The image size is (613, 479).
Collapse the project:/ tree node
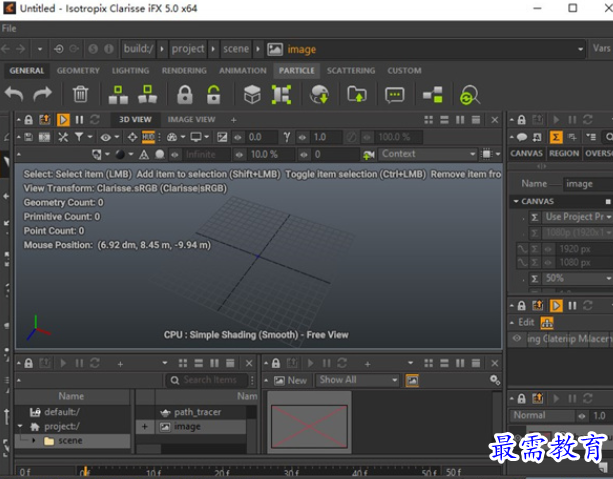(20, 426)
